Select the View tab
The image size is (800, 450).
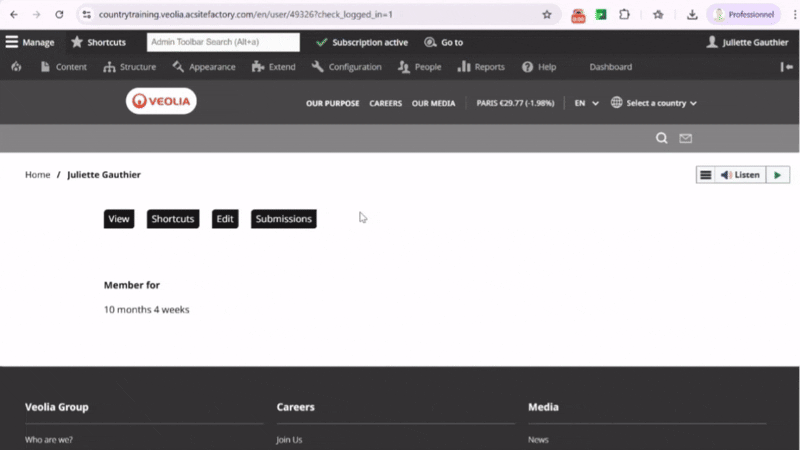click(x=119, y=219)
